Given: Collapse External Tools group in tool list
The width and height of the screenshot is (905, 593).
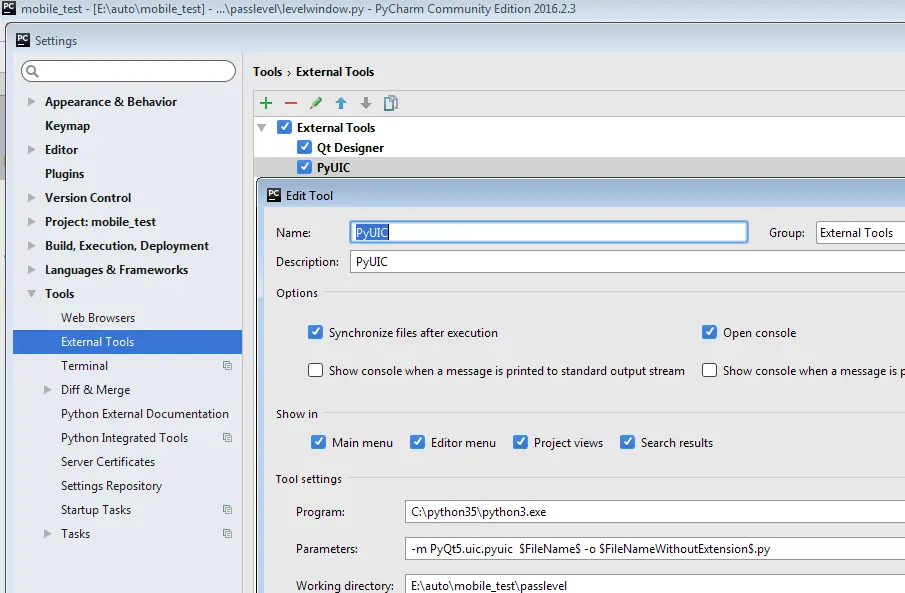Looking at the screenshot, I should point(261,128).
